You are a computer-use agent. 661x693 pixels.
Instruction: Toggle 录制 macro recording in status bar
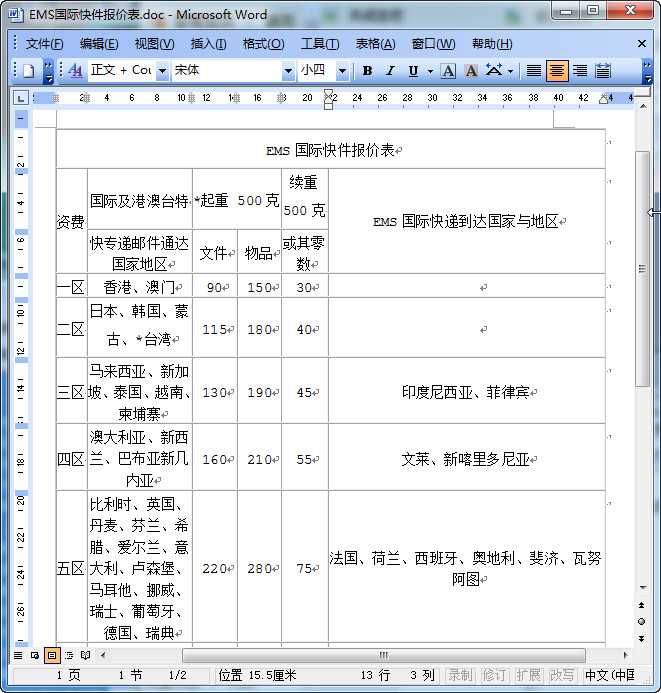click(x=460, y=675)
